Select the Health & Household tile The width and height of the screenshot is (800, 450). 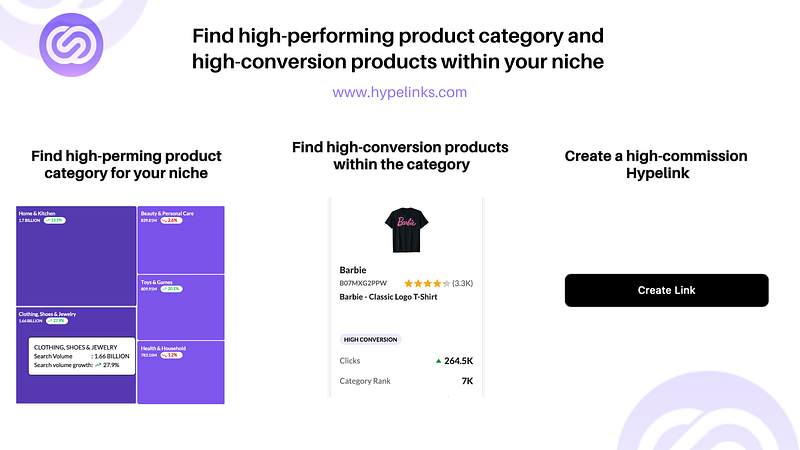coord(180,375)
